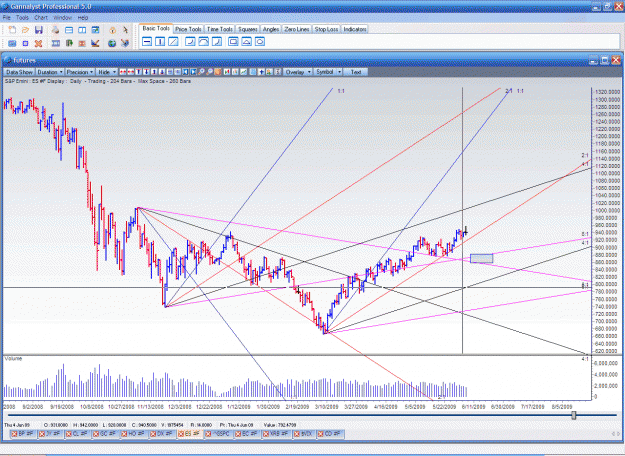Close the GC #F tab
This screenshot has height=456, width=625.
coord(96,434)
